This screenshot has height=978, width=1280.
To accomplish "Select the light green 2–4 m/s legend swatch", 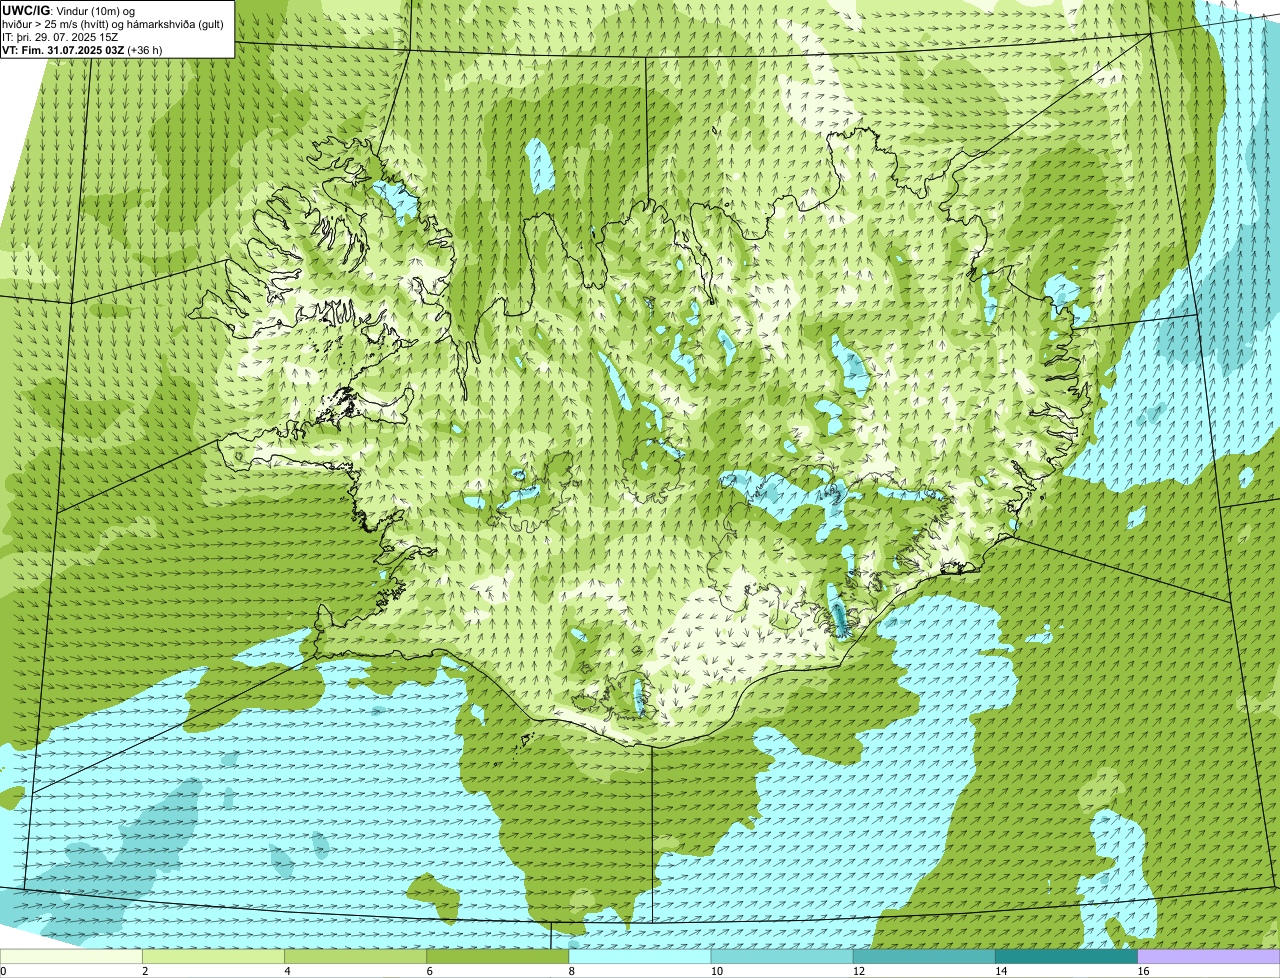I will tap(213, 957).
